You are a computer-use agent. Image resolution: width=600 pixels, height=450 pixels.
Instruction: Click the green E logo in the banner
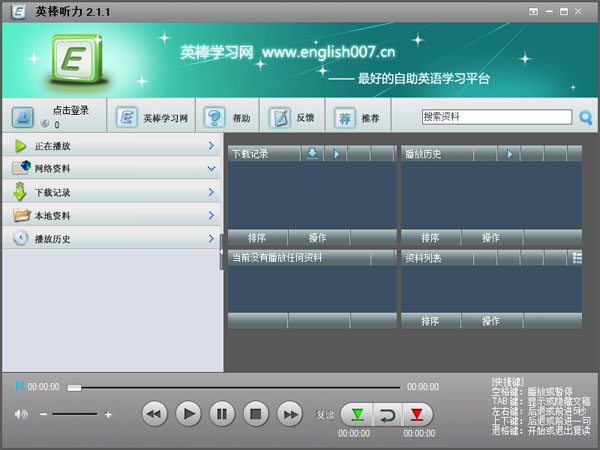[78, 59]
